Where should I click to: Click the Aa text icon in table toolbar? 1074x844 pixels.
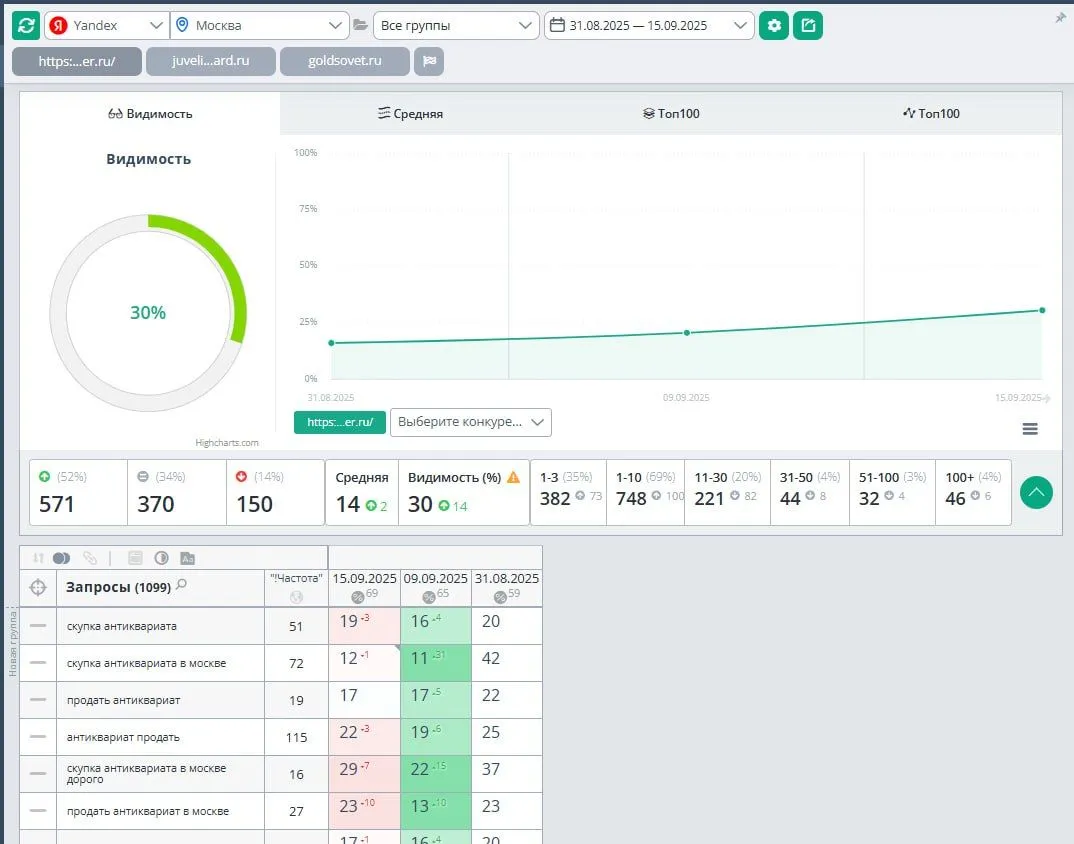click(188, 558)
